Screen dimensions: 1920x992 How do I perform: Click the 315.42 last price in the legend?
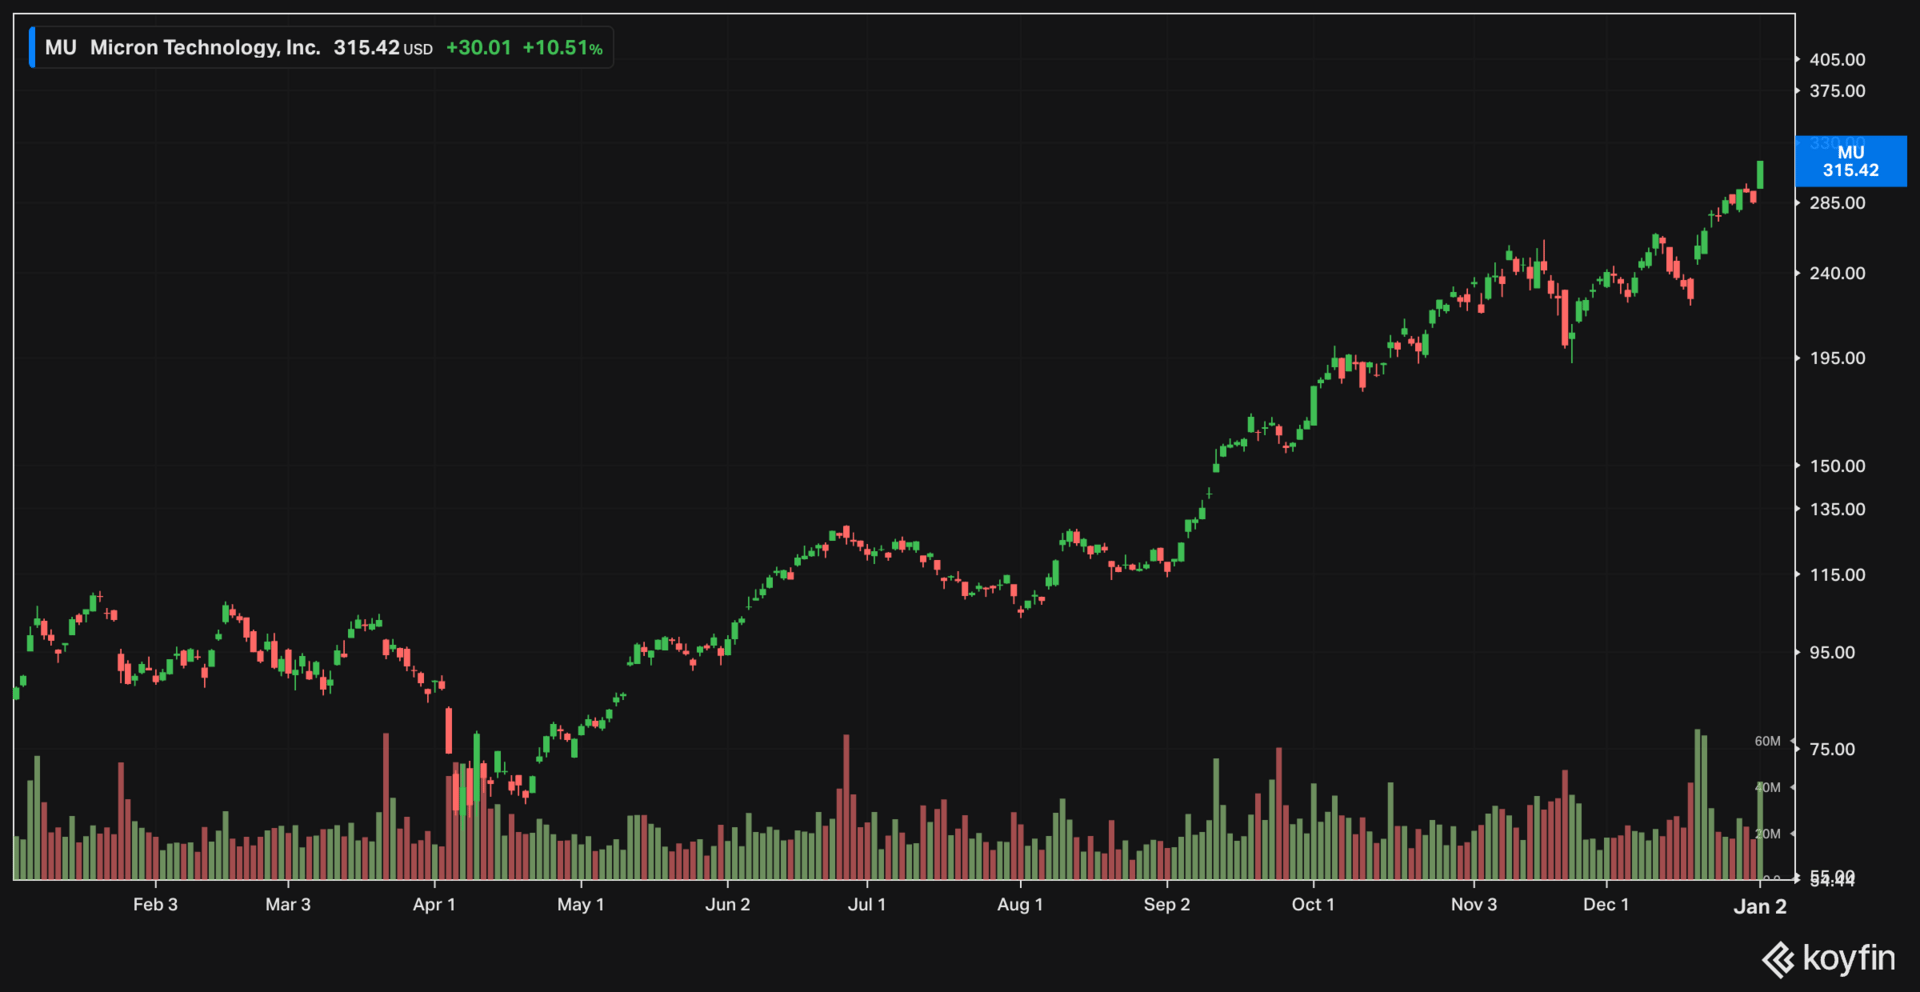pos(366,47)
